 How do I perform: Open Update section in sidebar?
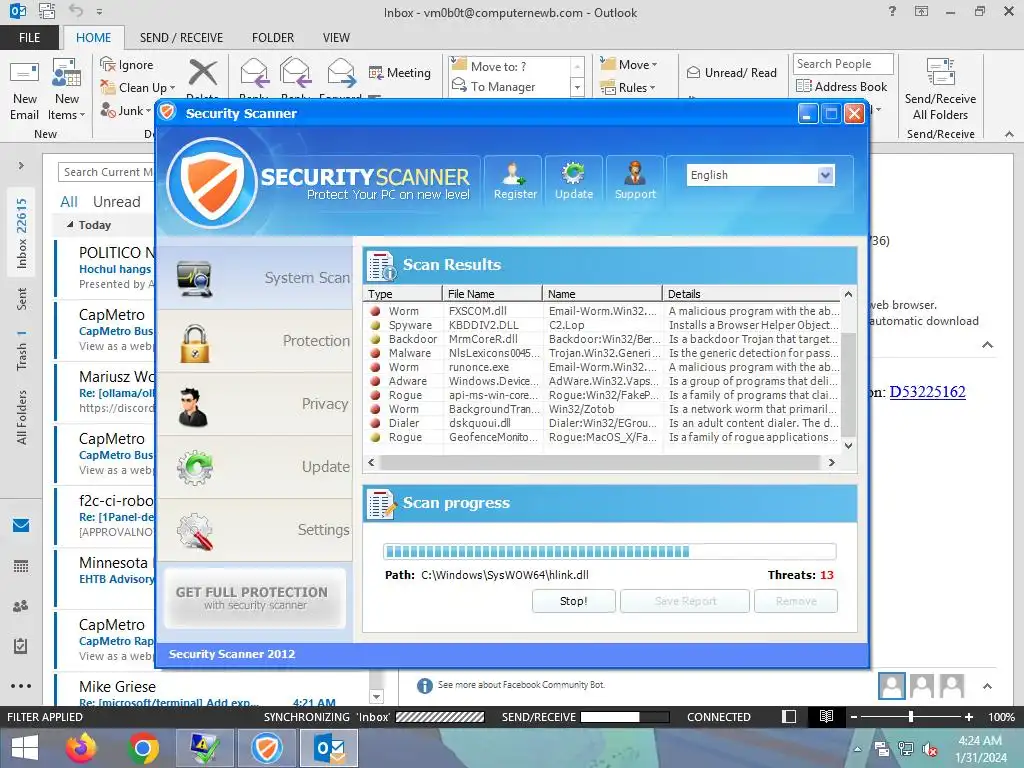coord(255,467)
